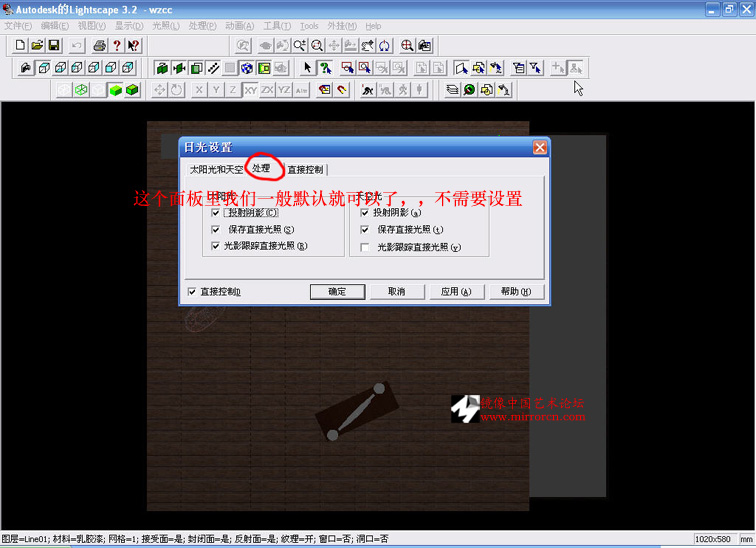Click the 帮助(H) button
Viewport: 756px width, 548px height.
516,292
